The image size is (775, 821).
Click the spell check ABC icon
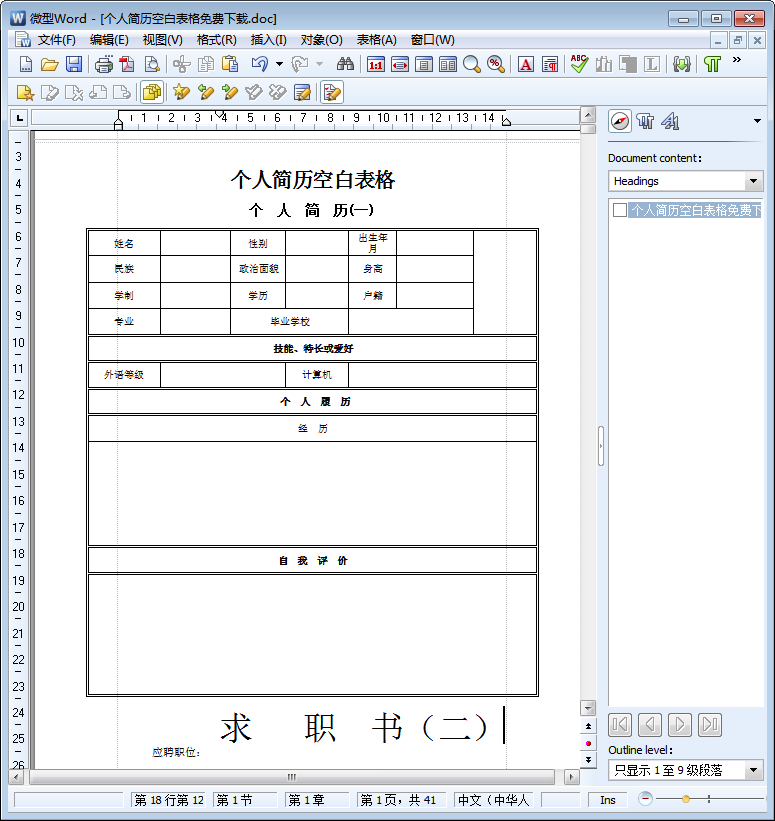coord(579,65)
